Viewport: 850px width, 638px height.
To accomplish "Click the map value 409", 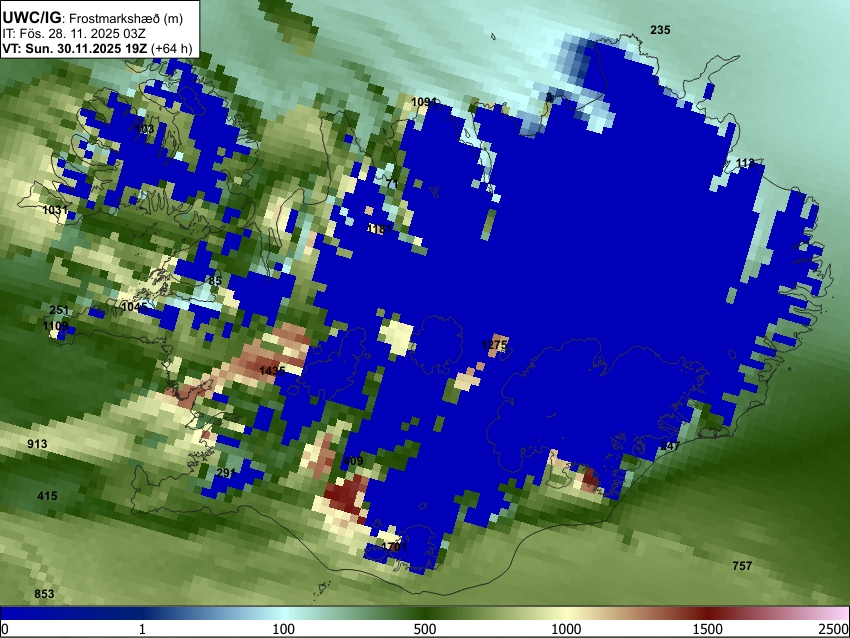I will (x=353, y=461).
